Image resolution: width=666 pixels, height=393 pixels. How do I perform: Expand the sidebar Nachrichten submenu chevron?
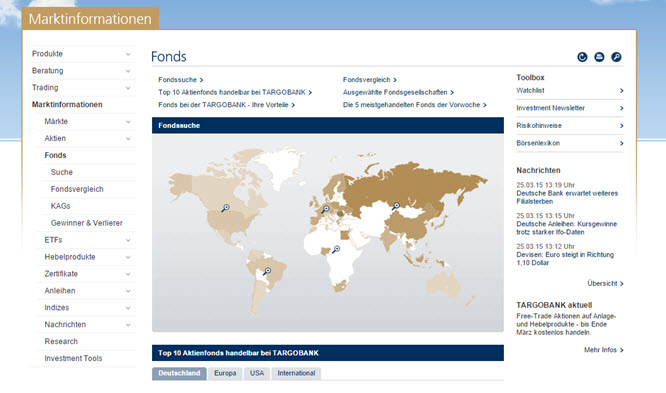[128, 325]
